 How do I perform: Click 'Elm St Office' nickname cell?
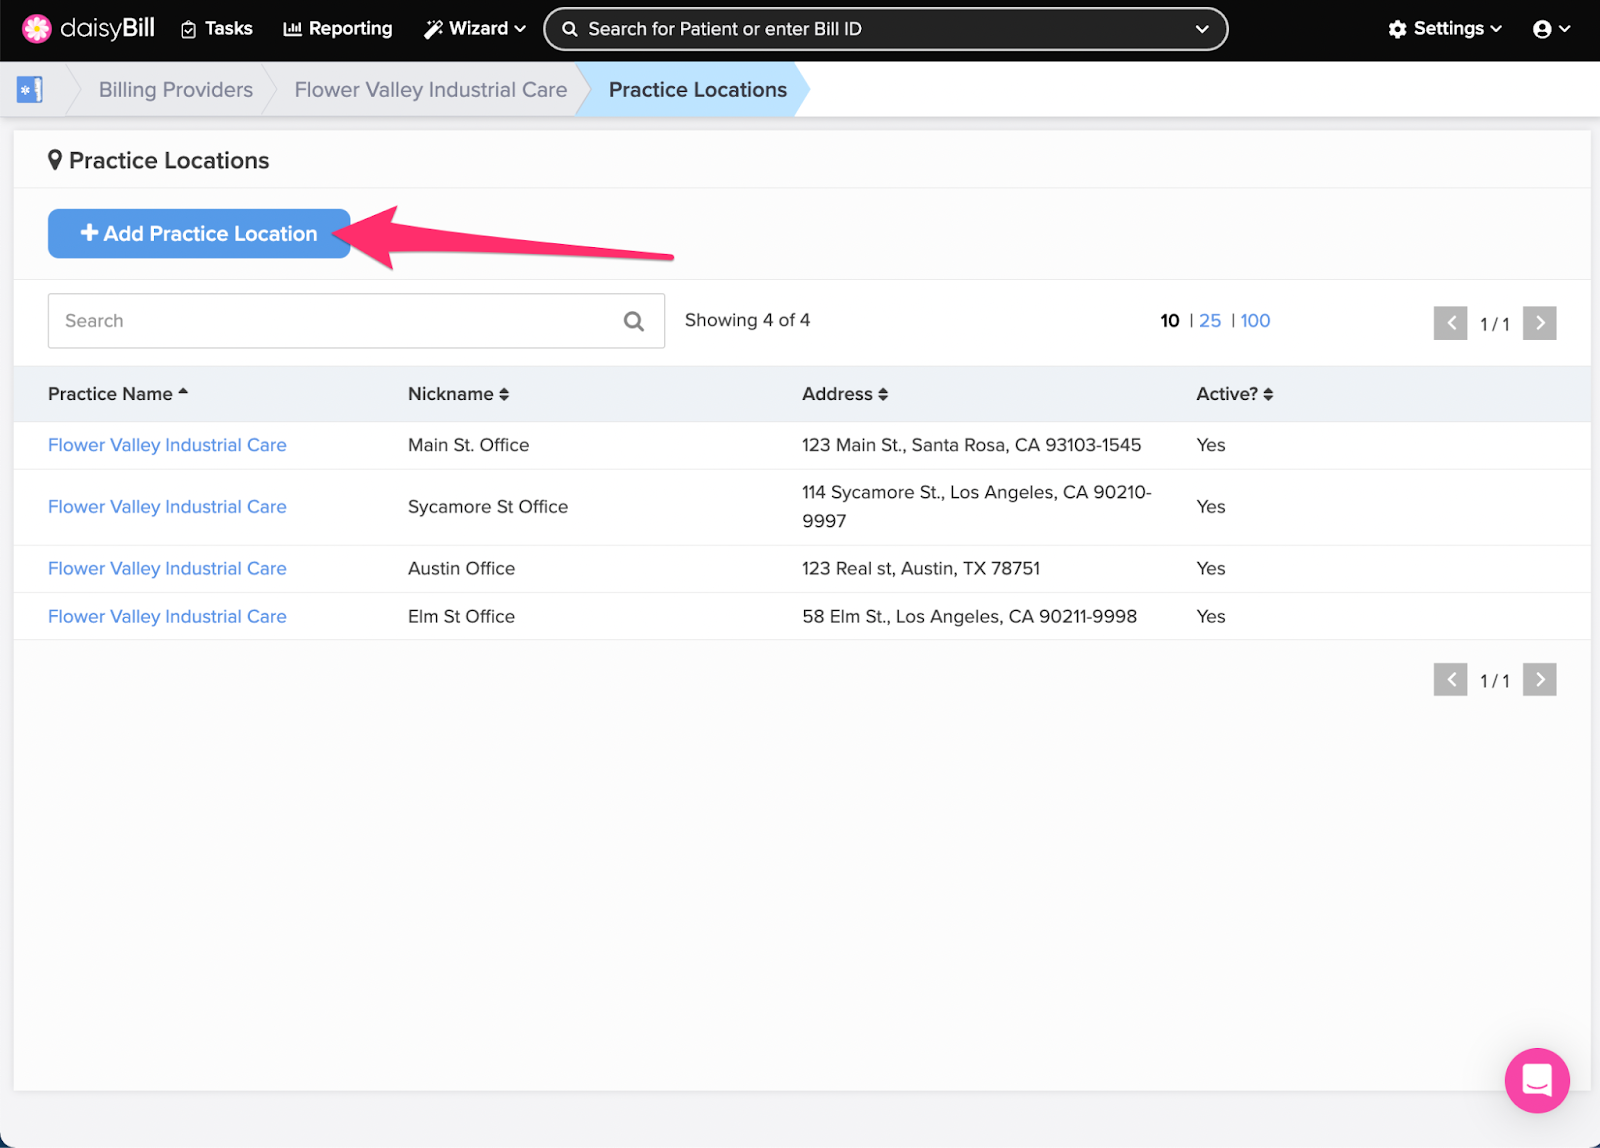pos(462,617)
